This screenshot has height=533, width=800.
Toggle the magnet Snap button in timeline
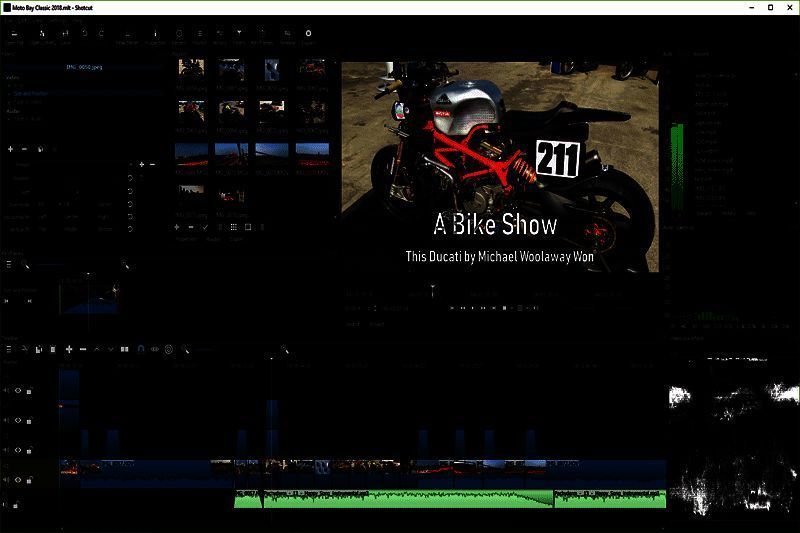pos(140,349)
